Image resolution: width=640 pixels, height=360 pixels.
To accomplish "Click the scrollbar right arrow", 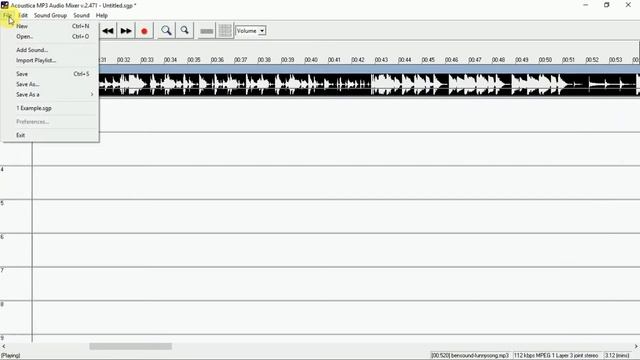I will click(x=636, y=346).
